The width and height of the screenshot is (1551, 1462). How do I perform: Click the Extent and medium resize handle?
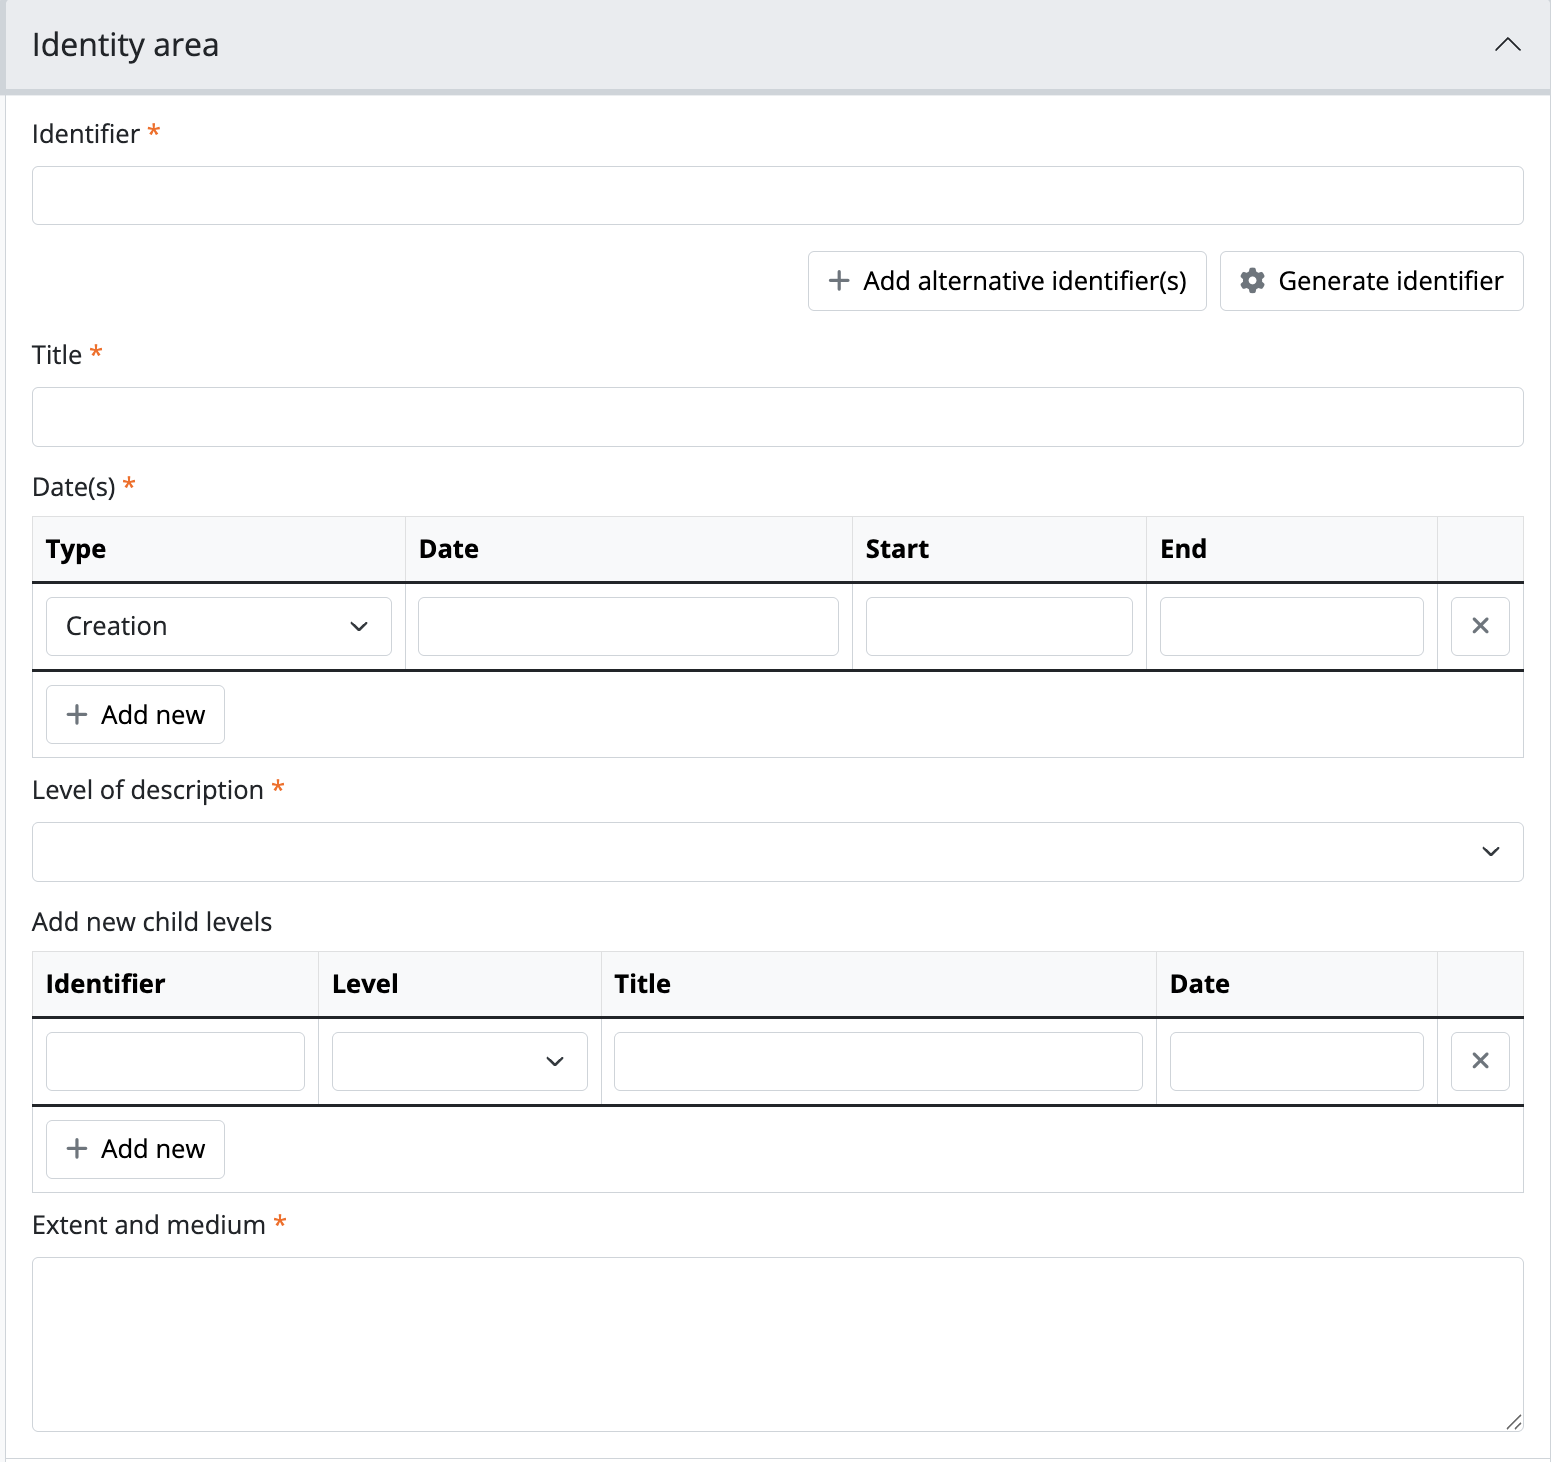click(x=1513, y=1421)
